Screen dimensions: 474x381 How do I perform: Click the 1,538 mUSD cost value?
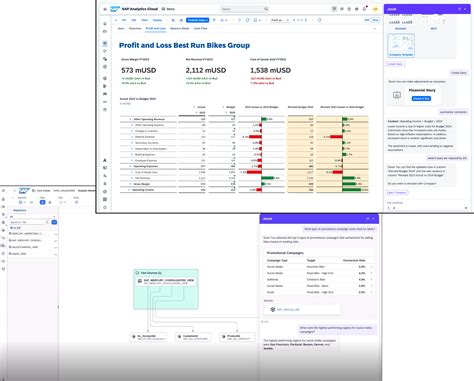(270, 70)
